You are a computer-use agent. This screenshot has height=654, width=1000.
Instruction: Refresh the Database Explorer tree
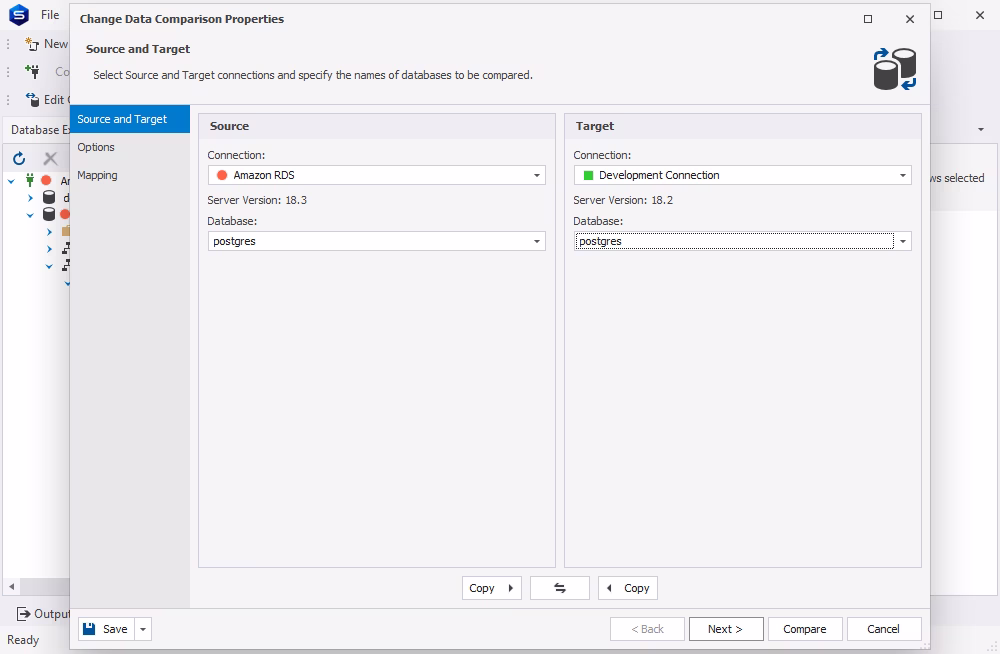point(19,158)
